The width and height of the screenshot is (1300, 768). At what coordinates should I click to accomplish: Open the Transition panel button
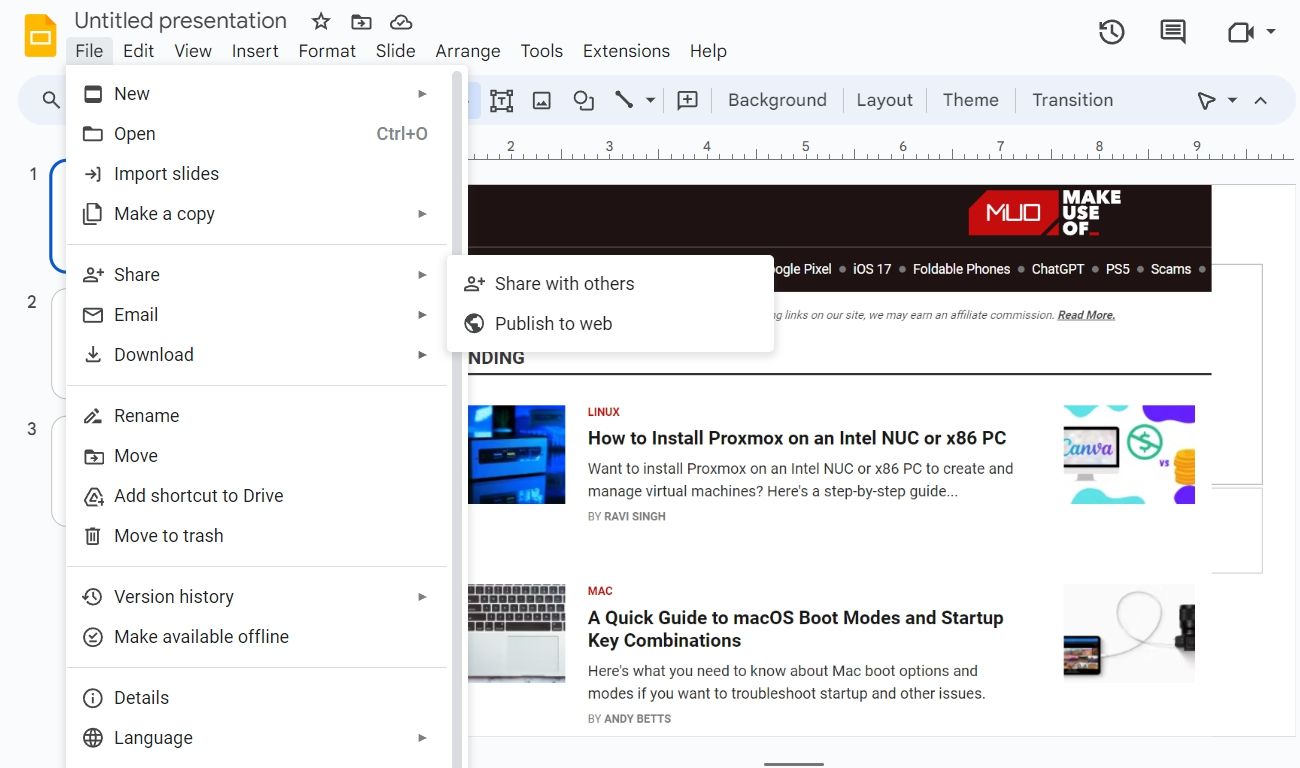(1072, 100)
